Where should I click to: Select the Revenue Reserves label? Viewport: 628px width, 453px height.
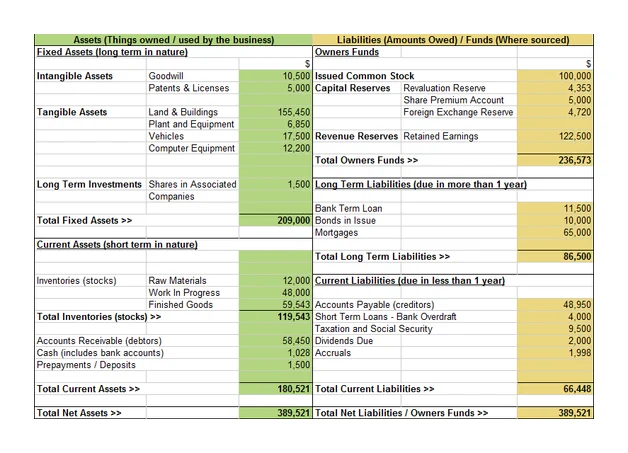(356, 136)
